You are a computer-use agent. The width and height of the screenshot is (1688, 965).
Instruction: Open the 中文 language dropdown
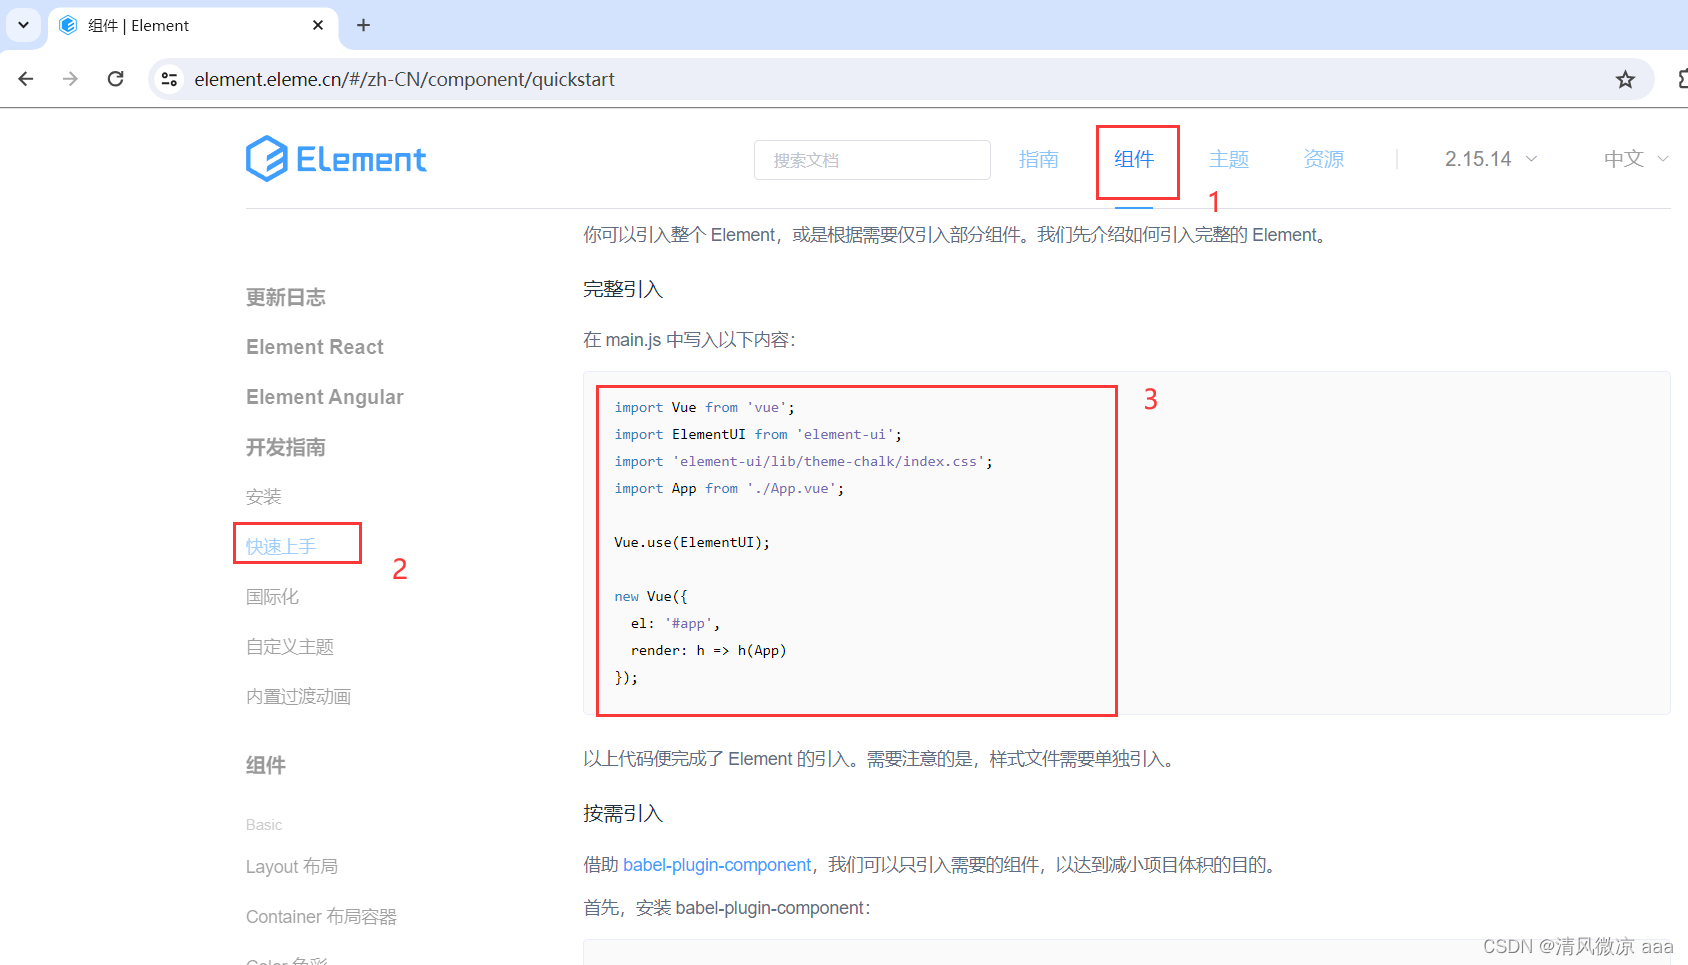(x=1637, y=159)
